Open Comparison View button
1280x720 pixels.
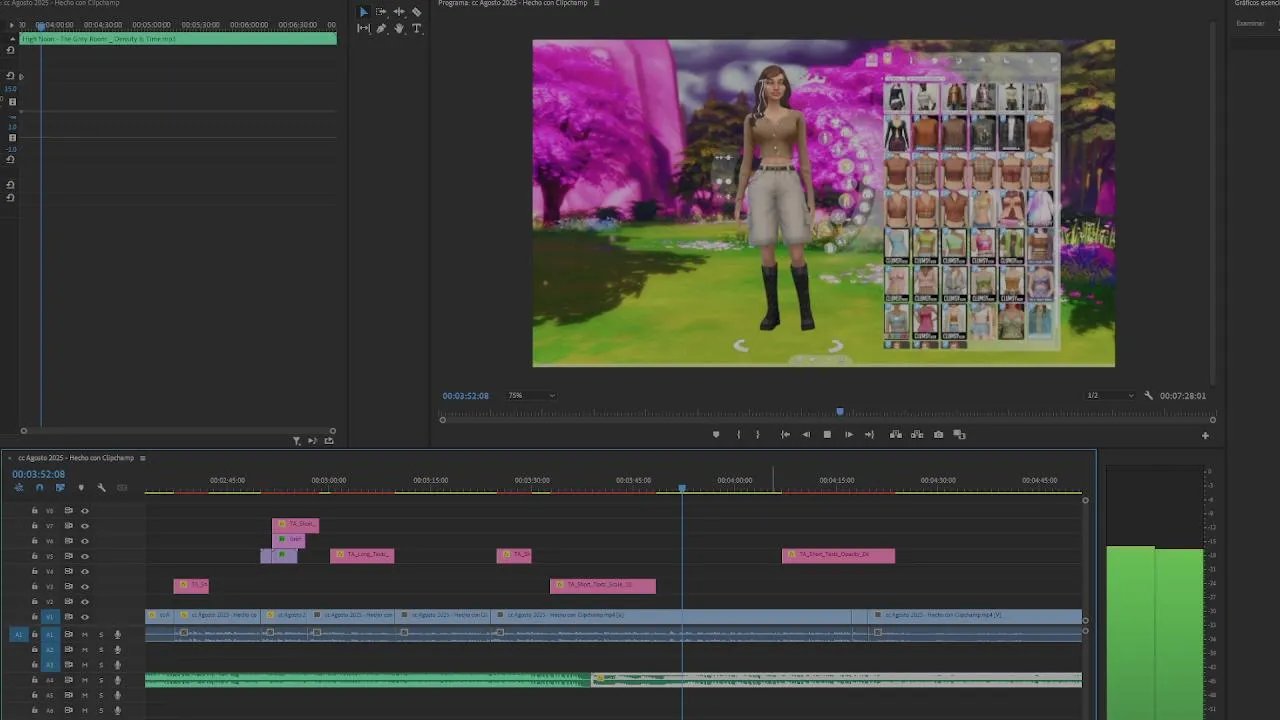click(960, 435)
